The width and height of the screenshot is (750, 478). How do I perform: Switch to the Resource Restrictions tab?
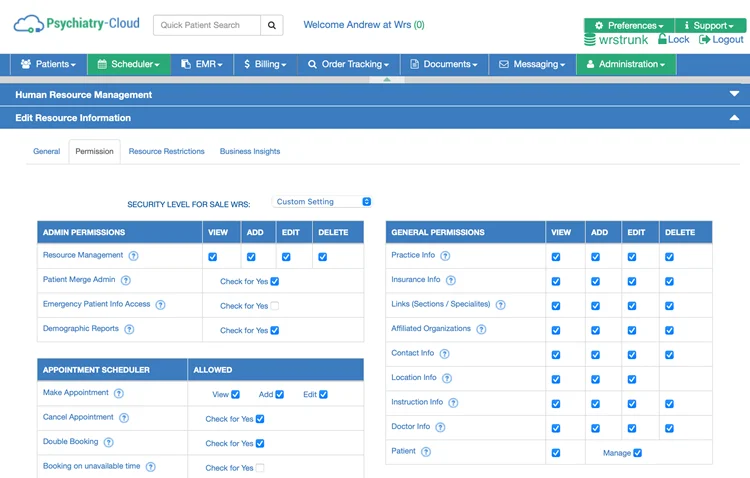[166, 151]
